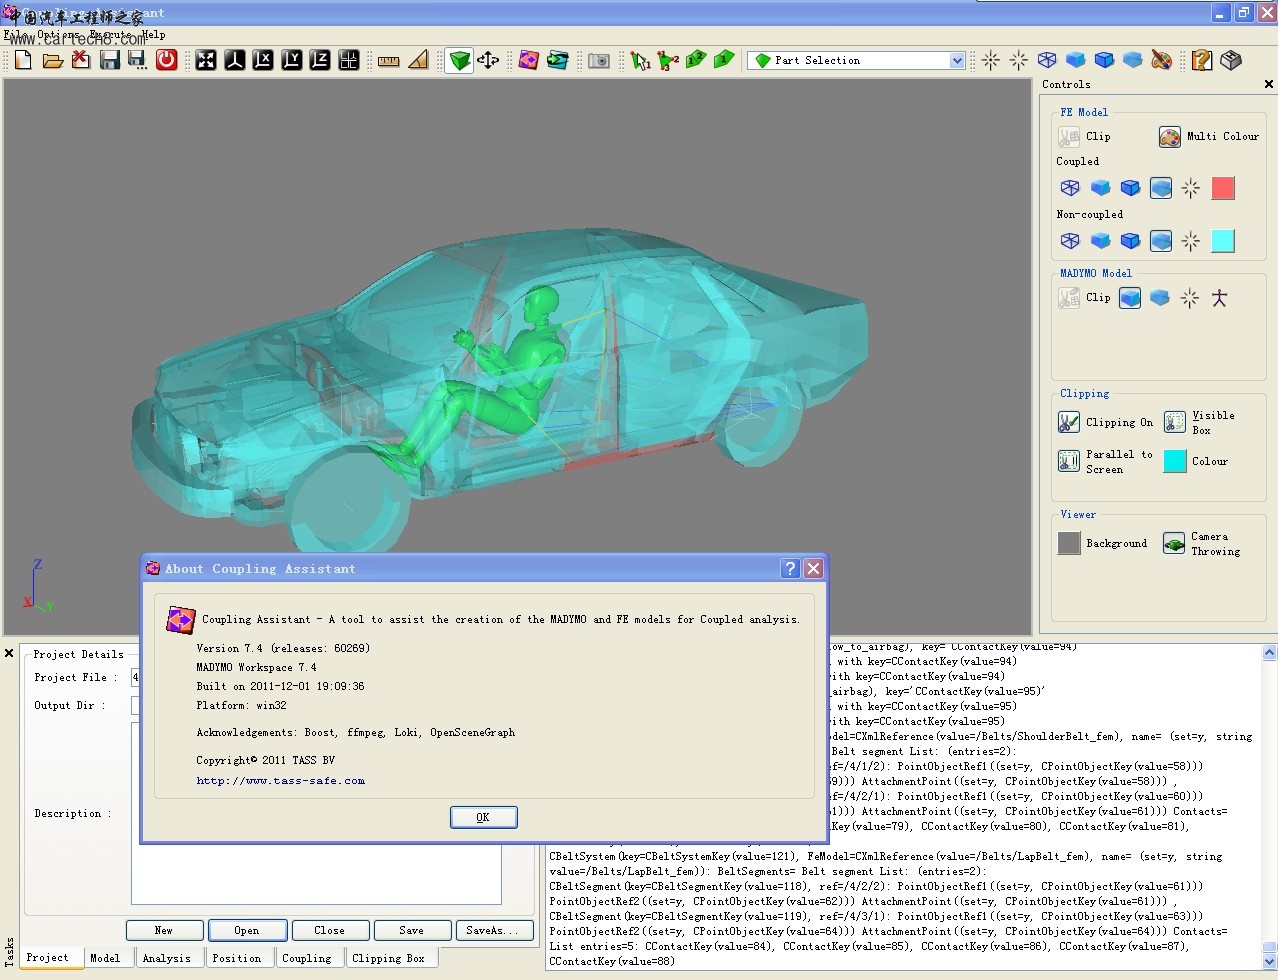Set the view along the Z axis

320,60
